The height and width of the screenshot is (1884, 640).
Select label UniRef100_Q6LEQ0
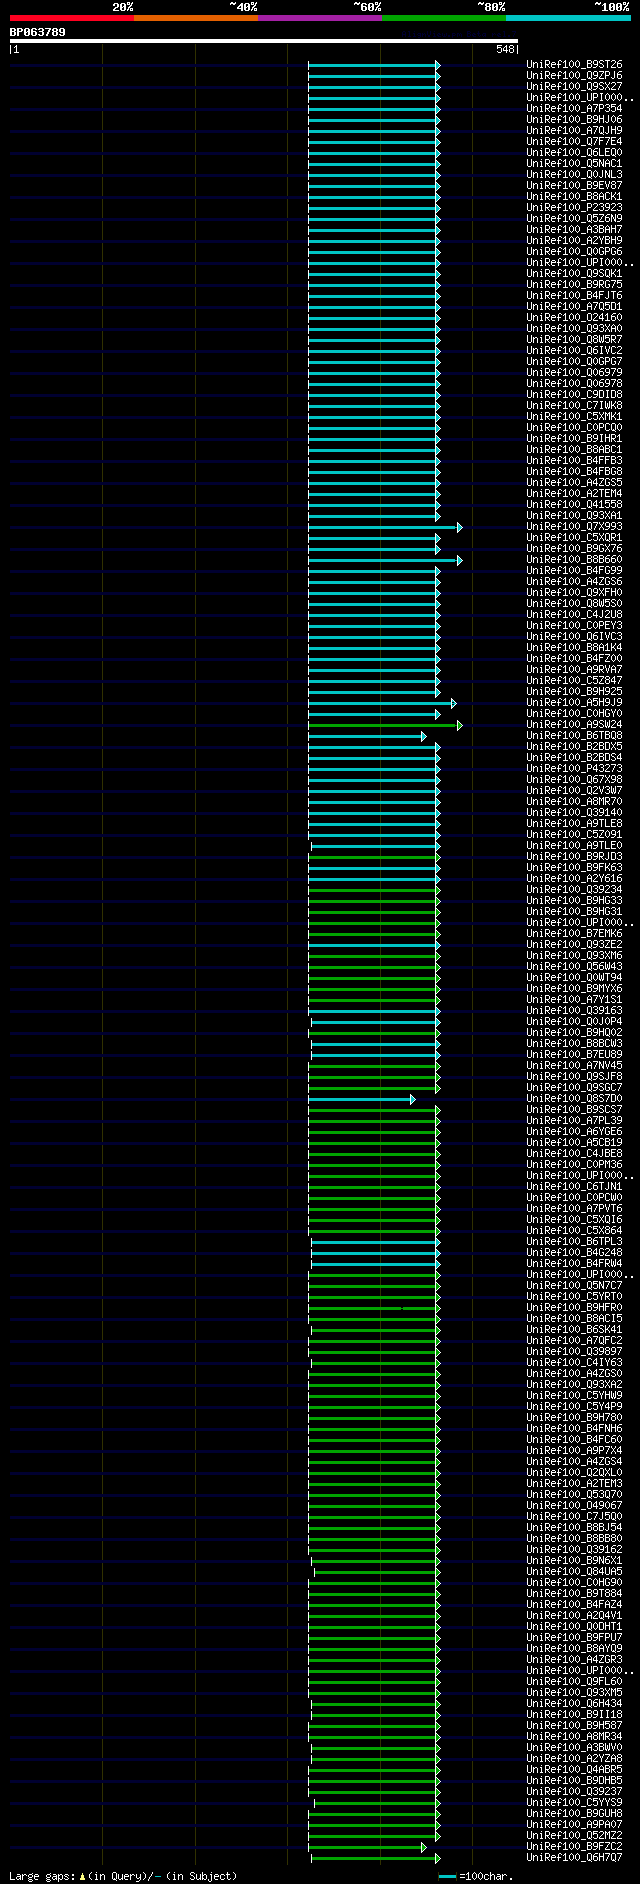point(574,153)
